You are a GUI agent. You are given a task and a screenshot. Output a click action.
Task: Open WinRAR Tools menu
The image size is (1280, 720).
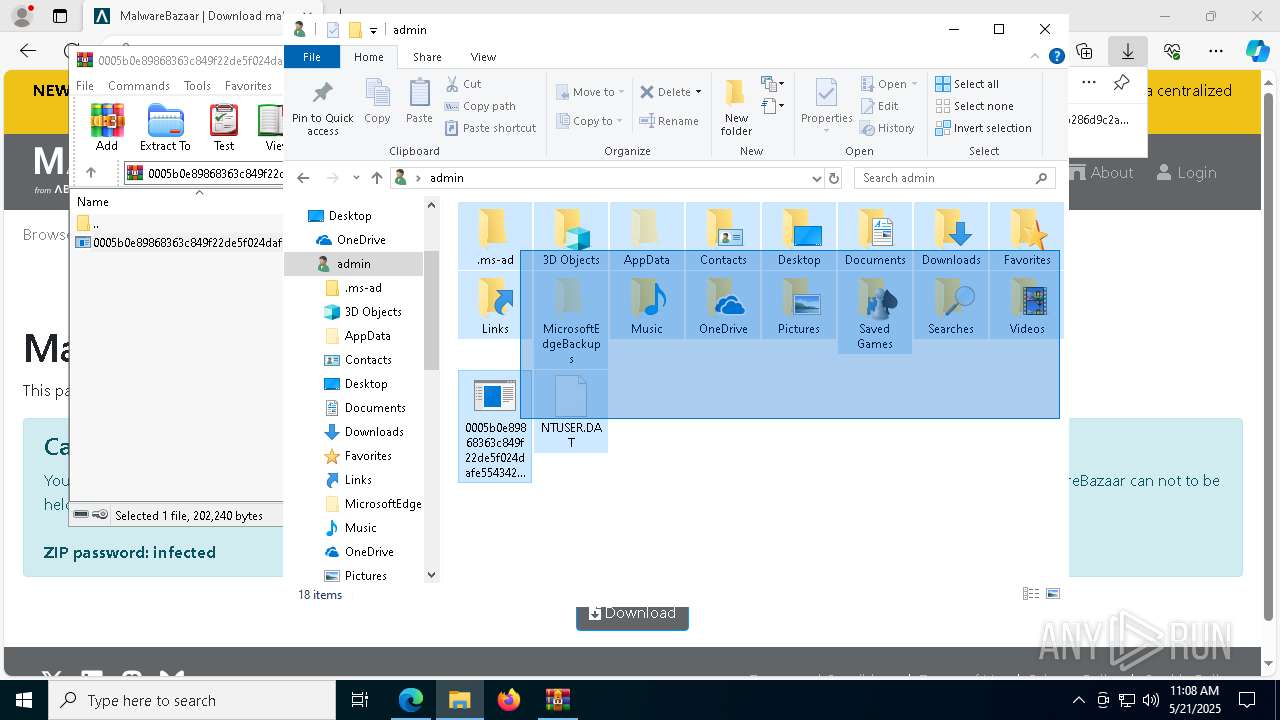tap(197, 86)
